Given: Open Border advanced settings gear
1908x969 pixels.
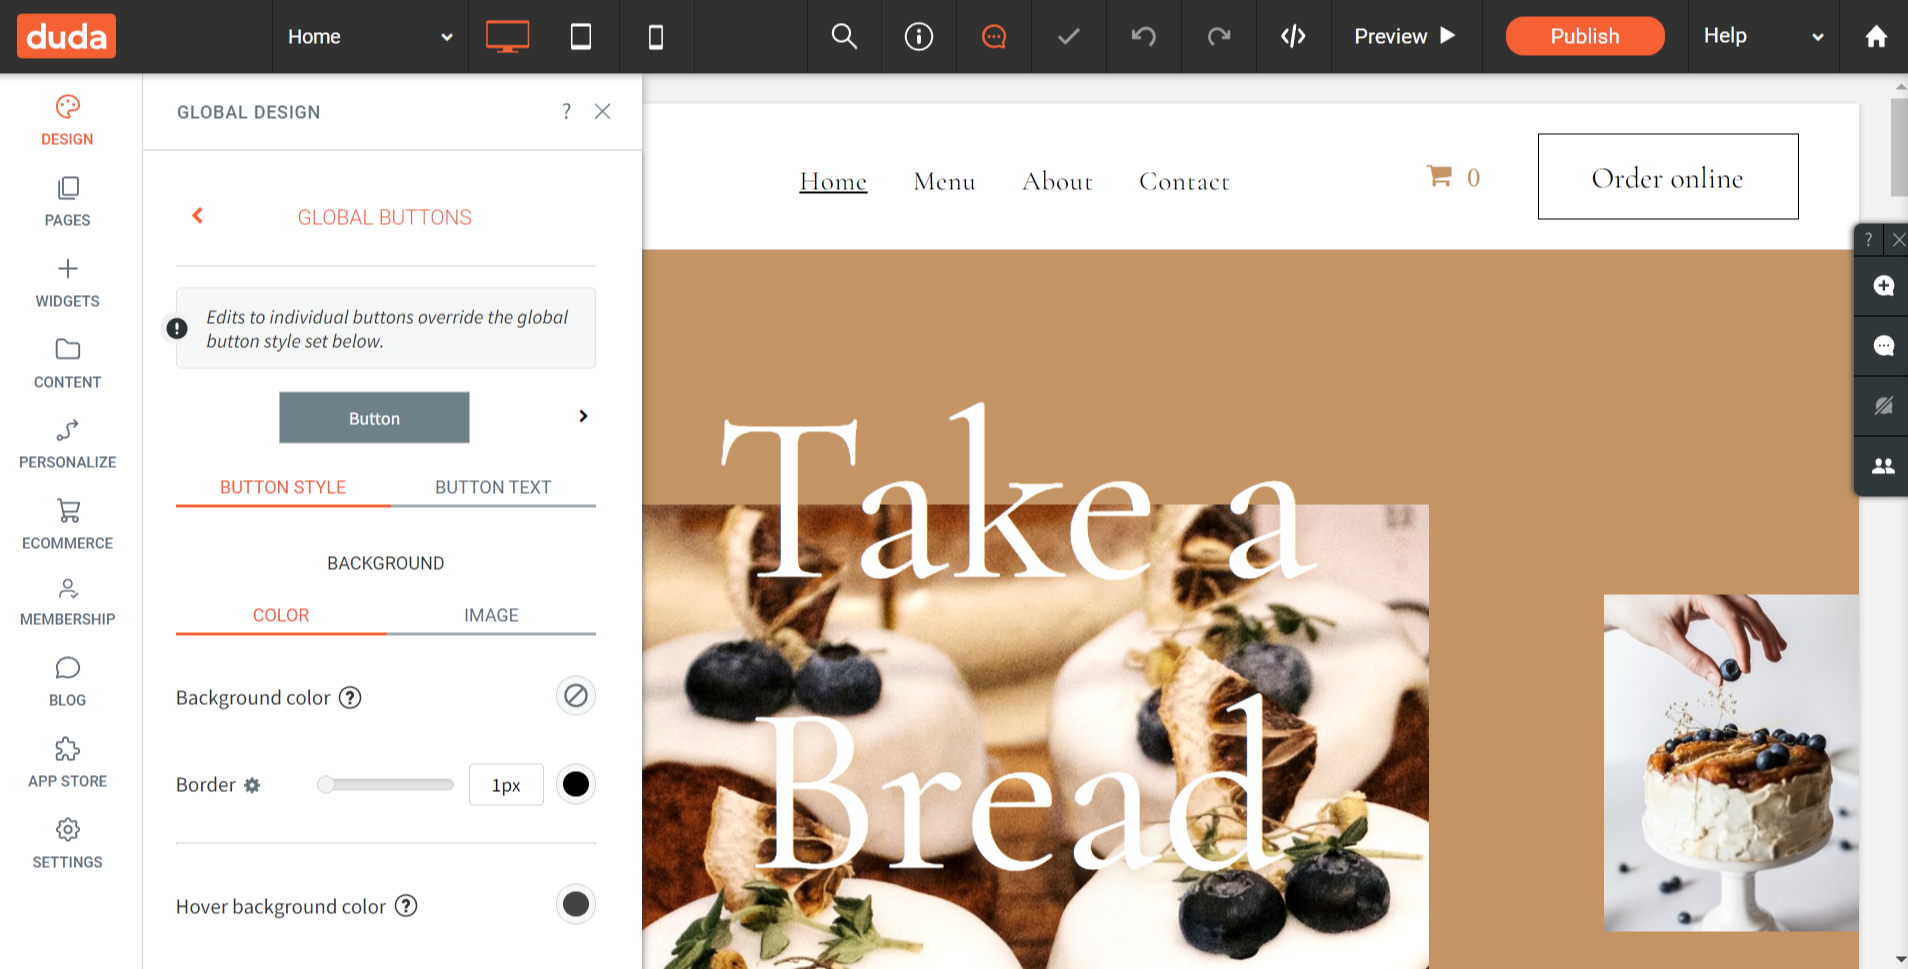Looking at the screenshot, I should (x=252, y=786).
